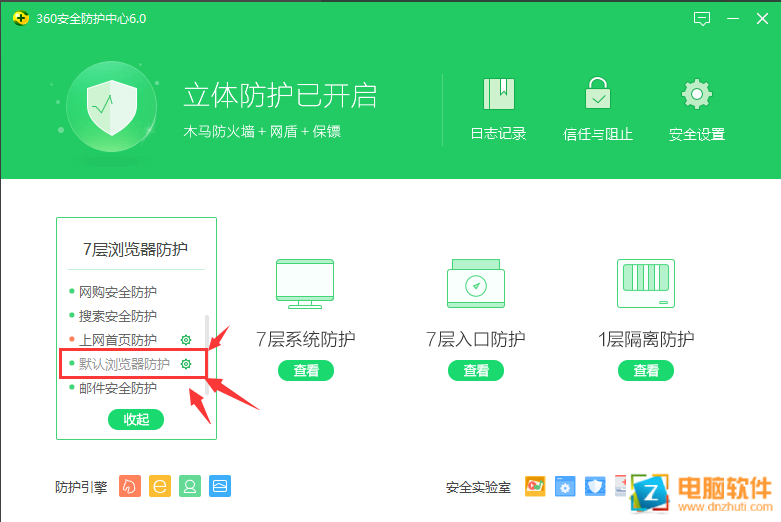Viewport: 781px width, 522px height.
Task: Open 信任与阻止 trust and block icon
Action: (x=598, y=93)
